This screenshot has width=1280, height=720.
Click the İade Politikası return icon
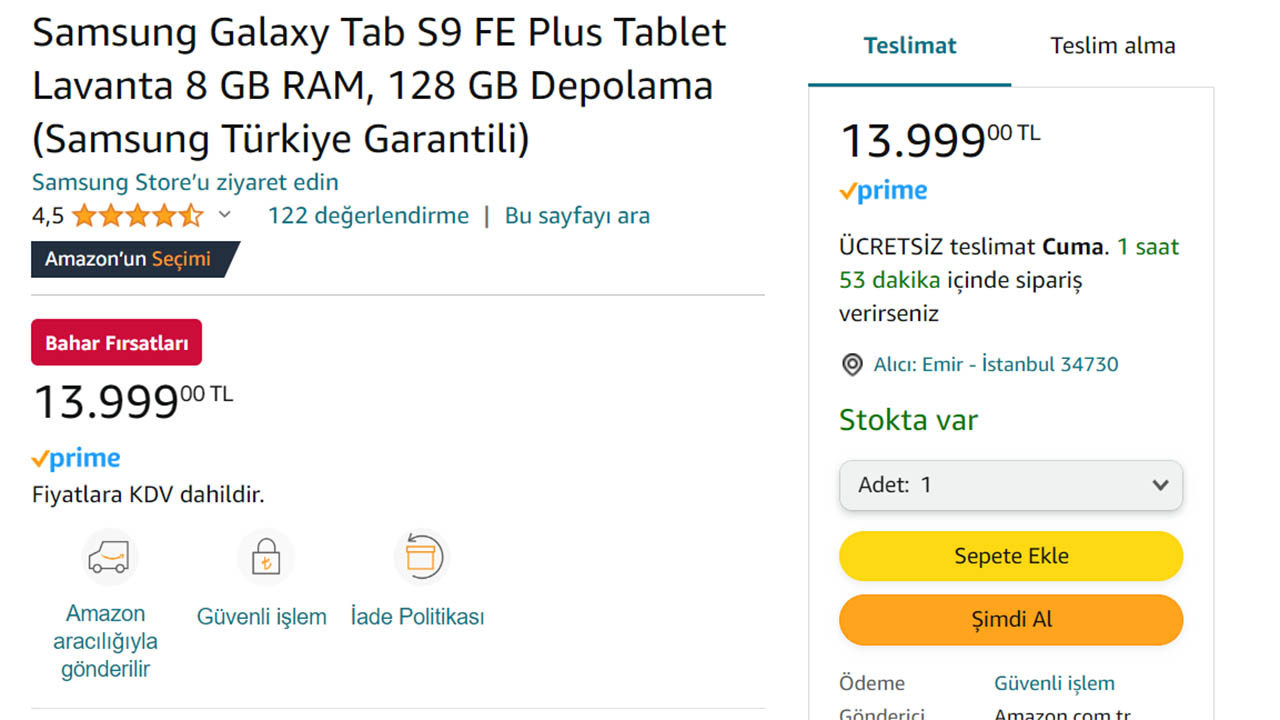pyautogui.click(x=421, y=557)
